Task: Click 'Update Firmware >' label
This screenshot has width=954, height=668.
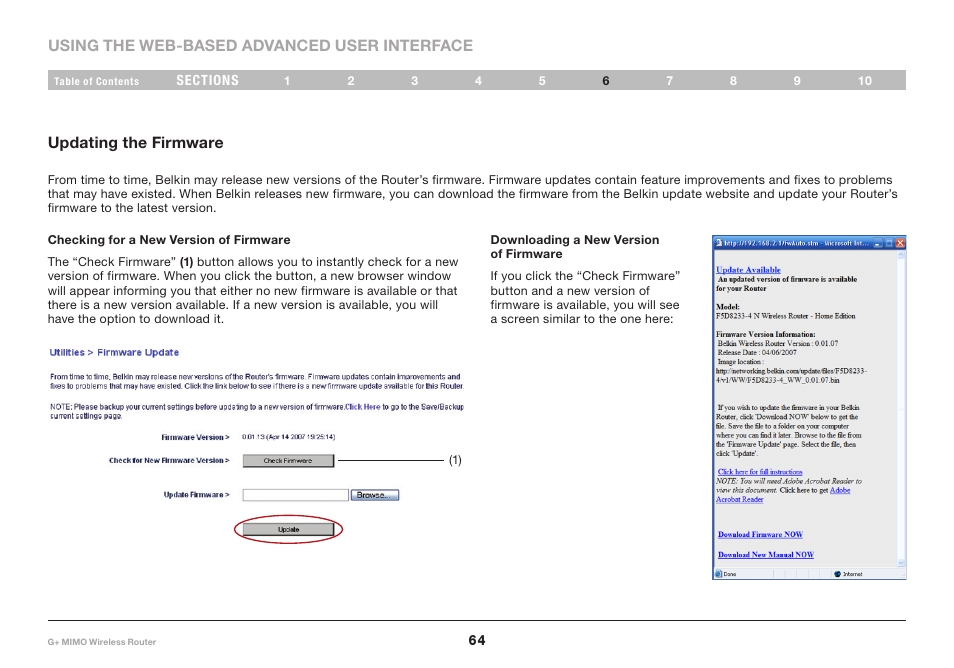Action: pos(197,495)
